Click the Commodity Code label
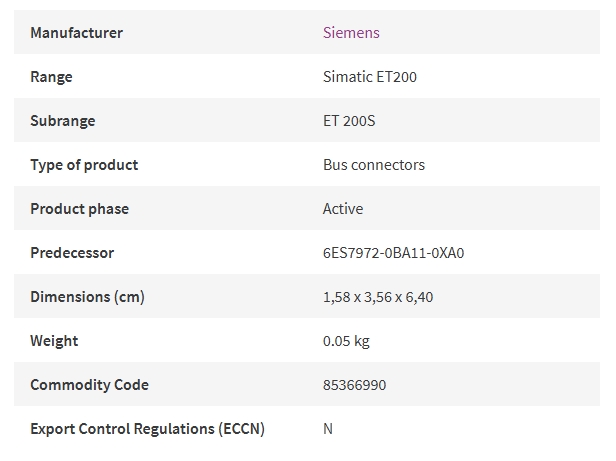Screen dimensions: 616x461 (90, 385)
